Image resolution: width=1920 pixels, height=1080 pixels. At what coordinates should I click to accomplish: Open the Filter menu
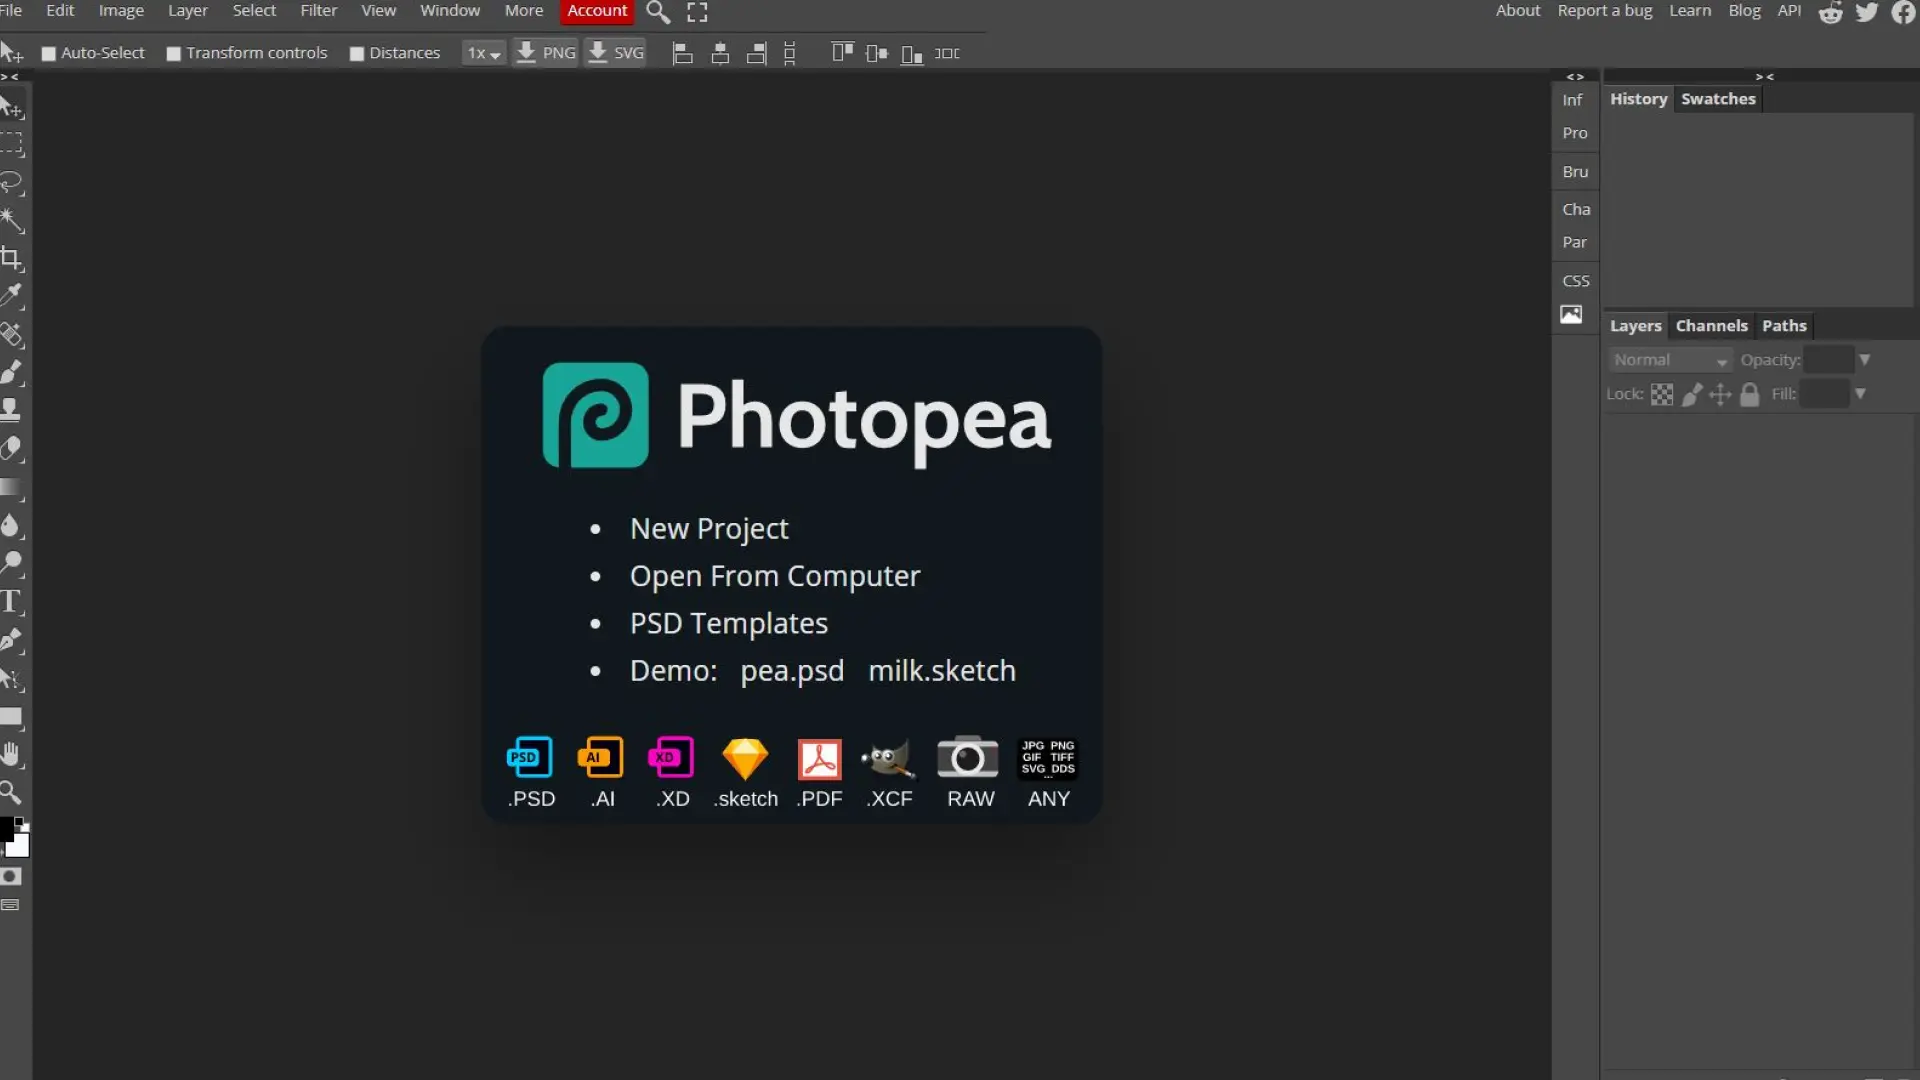coord(318,11)
